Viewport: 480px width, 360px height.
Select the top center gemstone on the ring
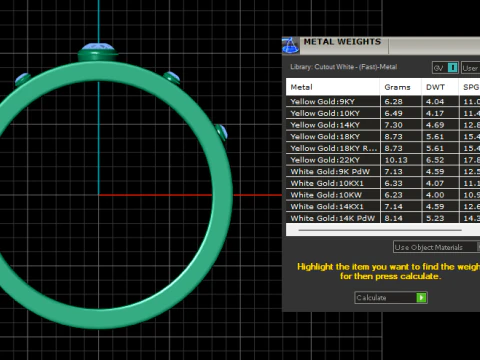[x=98, y=47]
